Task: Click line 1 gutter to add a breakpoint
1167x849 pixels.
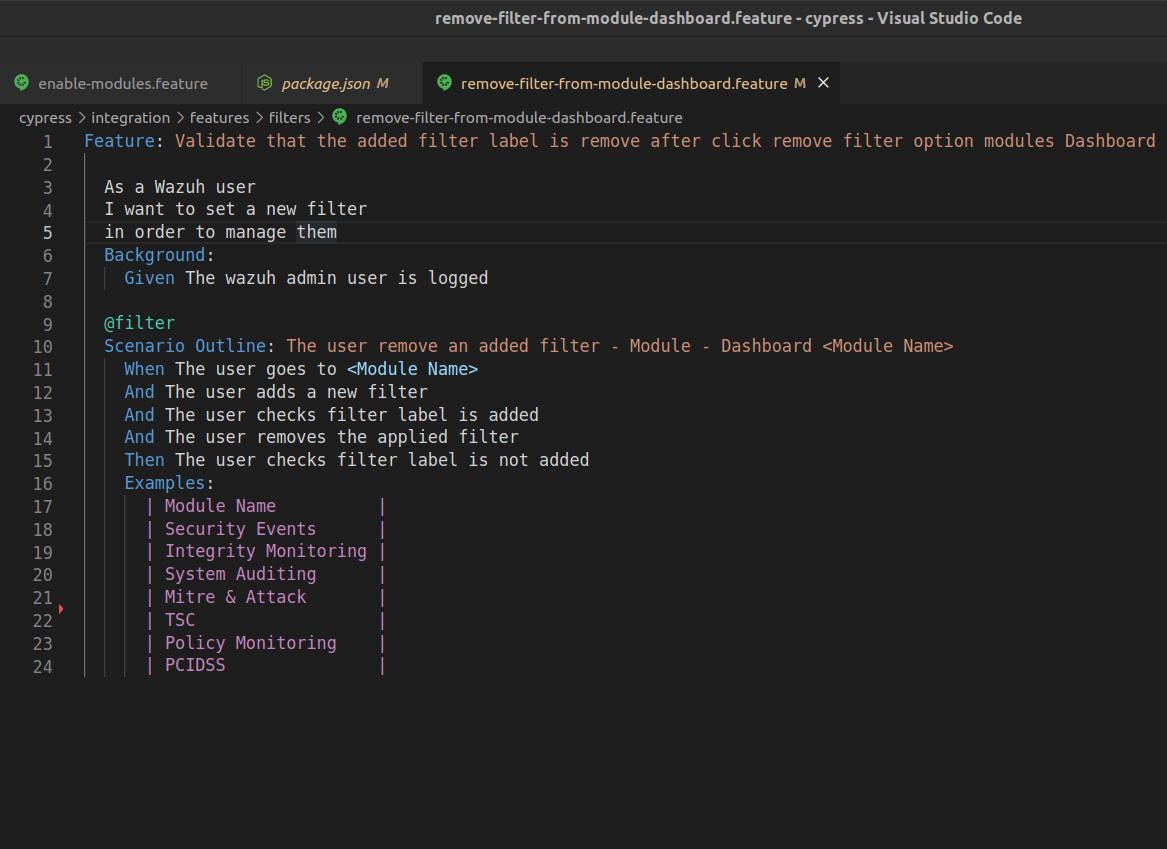Action: pos(61,141)
